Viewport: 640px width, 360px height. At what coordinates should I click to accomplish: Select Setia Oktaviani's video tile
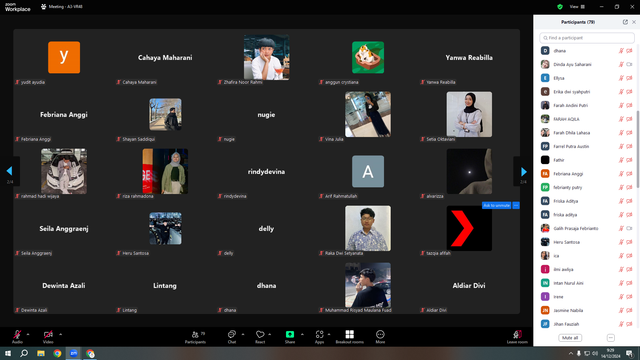point(469,114)
